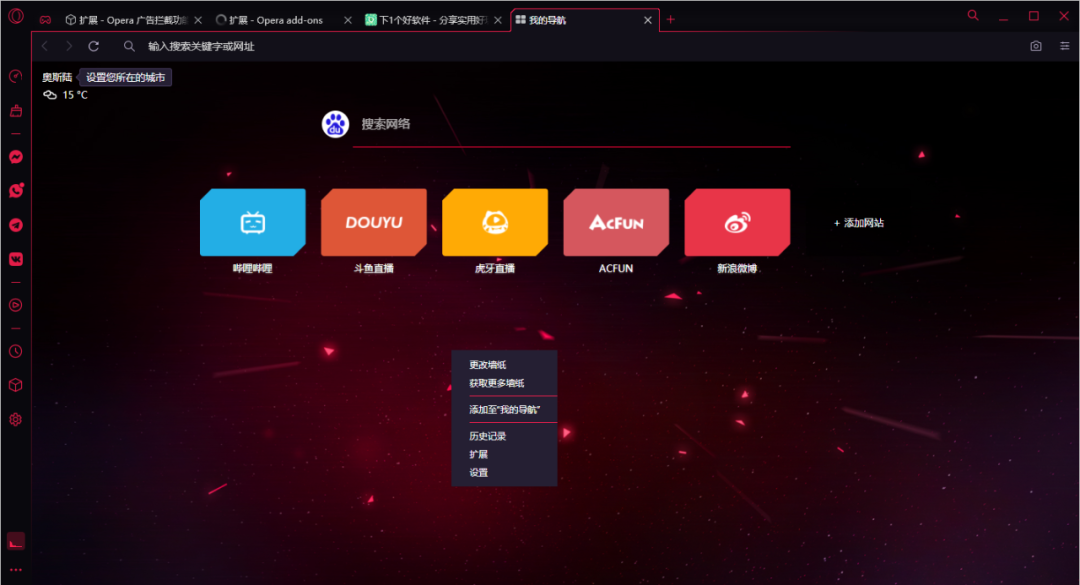Take a snapshot with the camera icon
Image resolution: width=1080 pixels, height=585 pixels.
point(1036,46)
